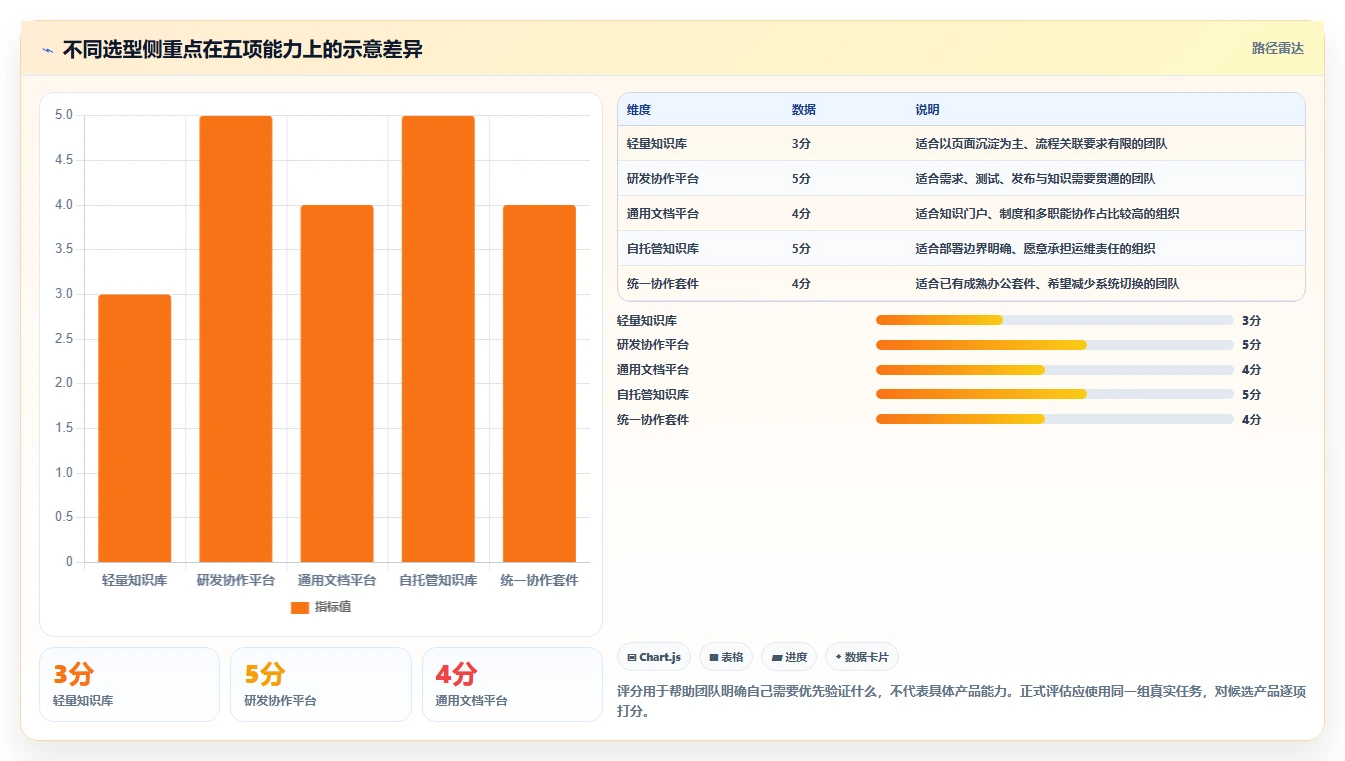Image resolution: width=1345 pixels, height=761 pixels.
Task: Click the 自托管知识库 bar in chart
Action: tap(438, 339)
